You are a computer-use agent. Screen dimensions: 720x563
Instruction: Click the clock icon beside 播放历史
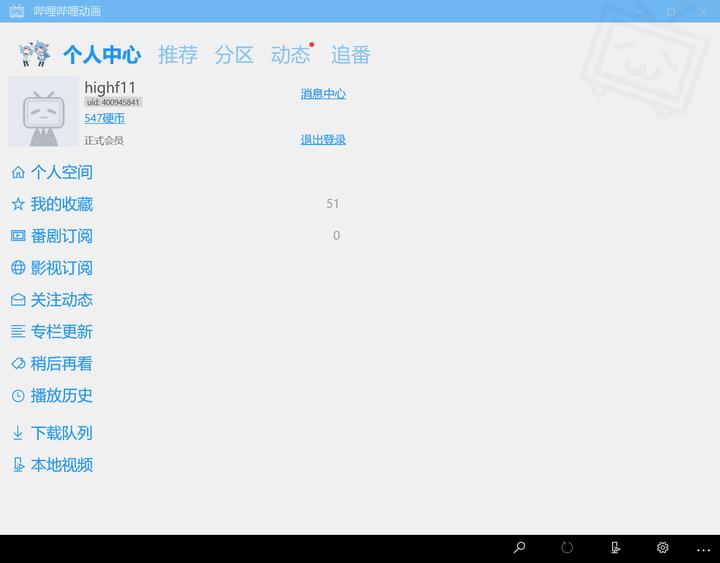18,395
